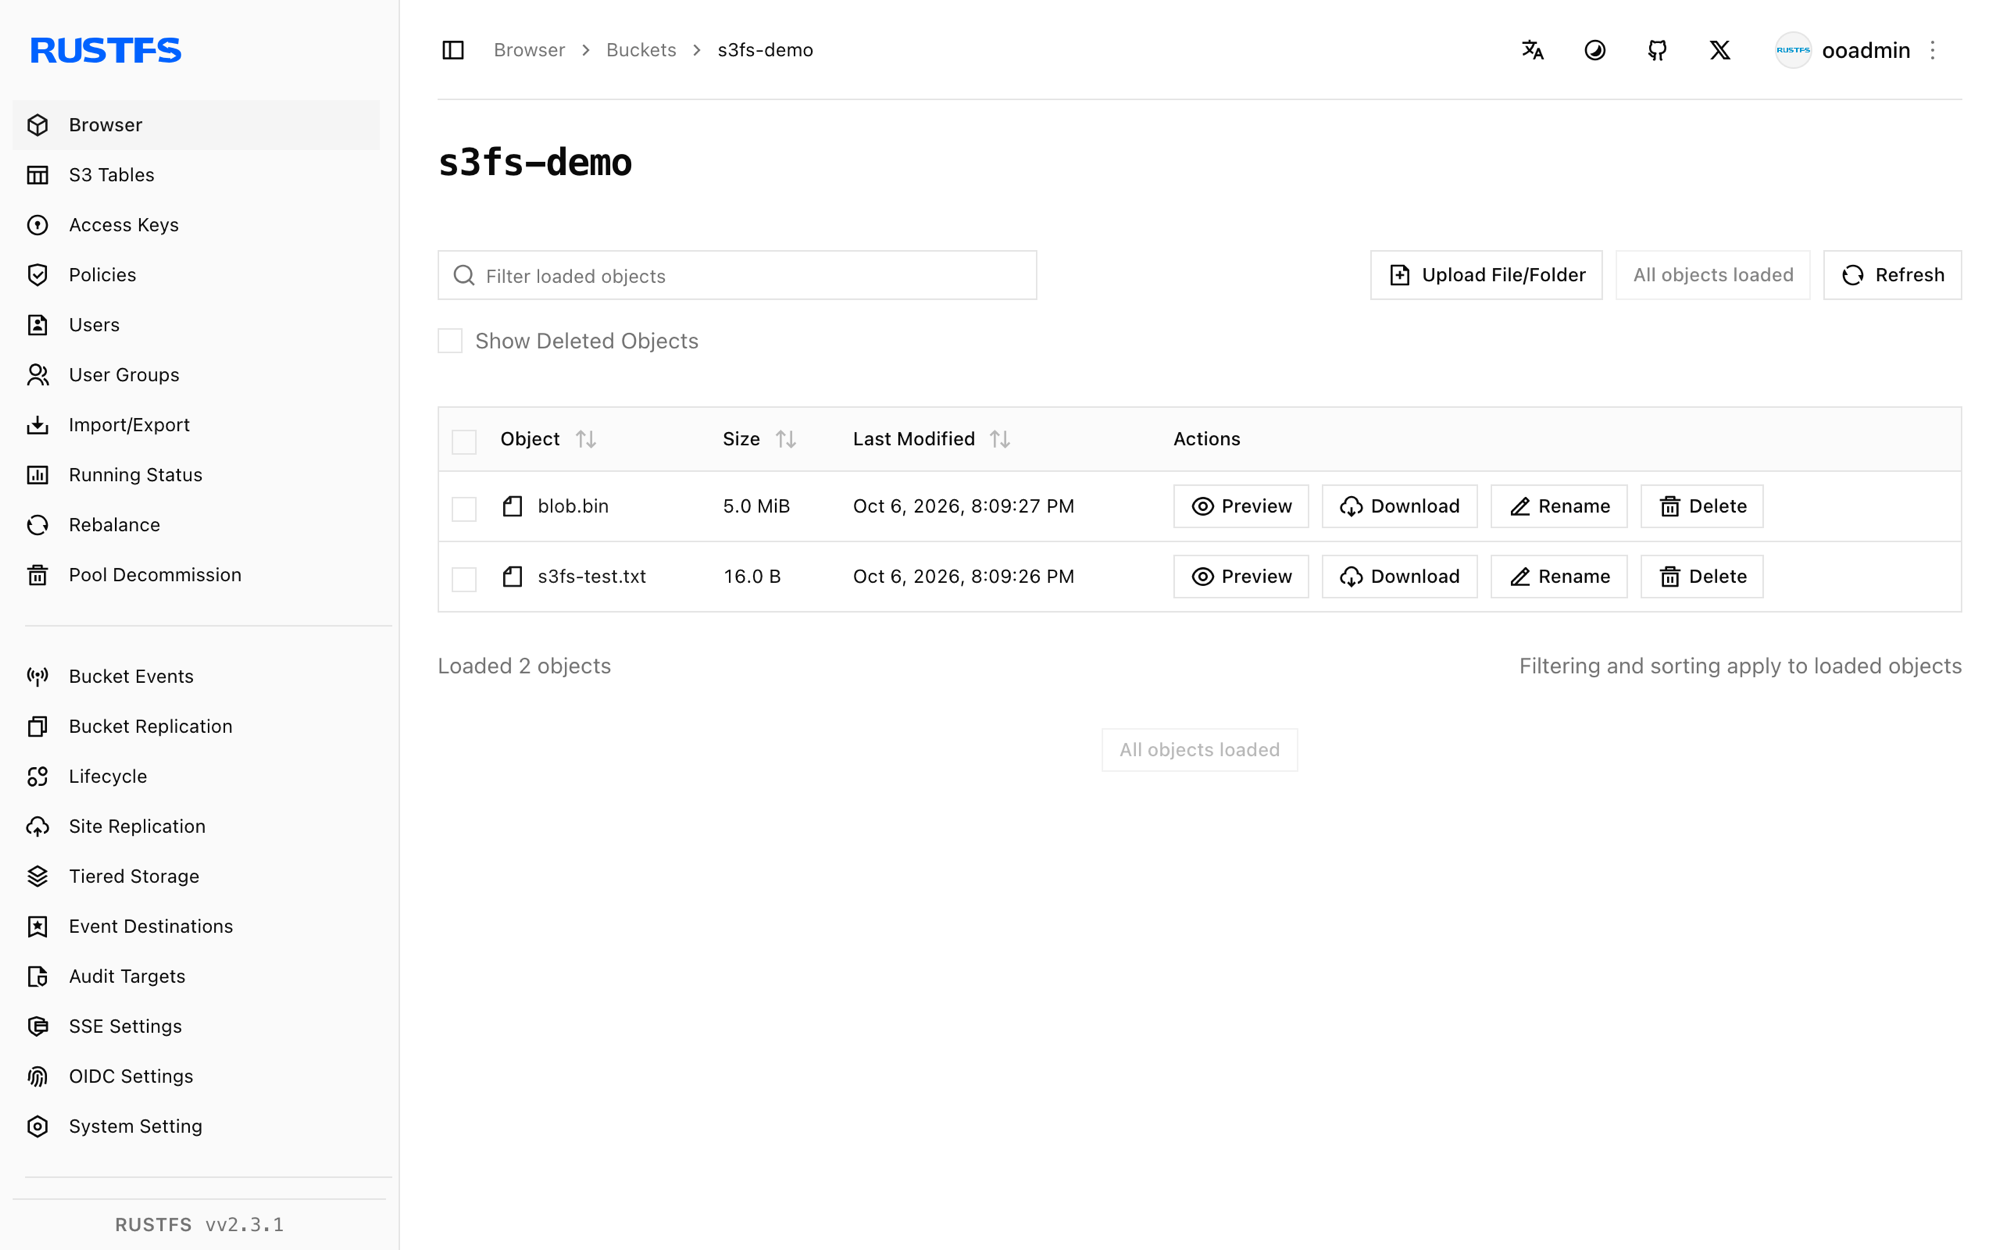The image size is (2000, 1250).
Task: Switch theme with the dark mode icon
Action: 1595,50
